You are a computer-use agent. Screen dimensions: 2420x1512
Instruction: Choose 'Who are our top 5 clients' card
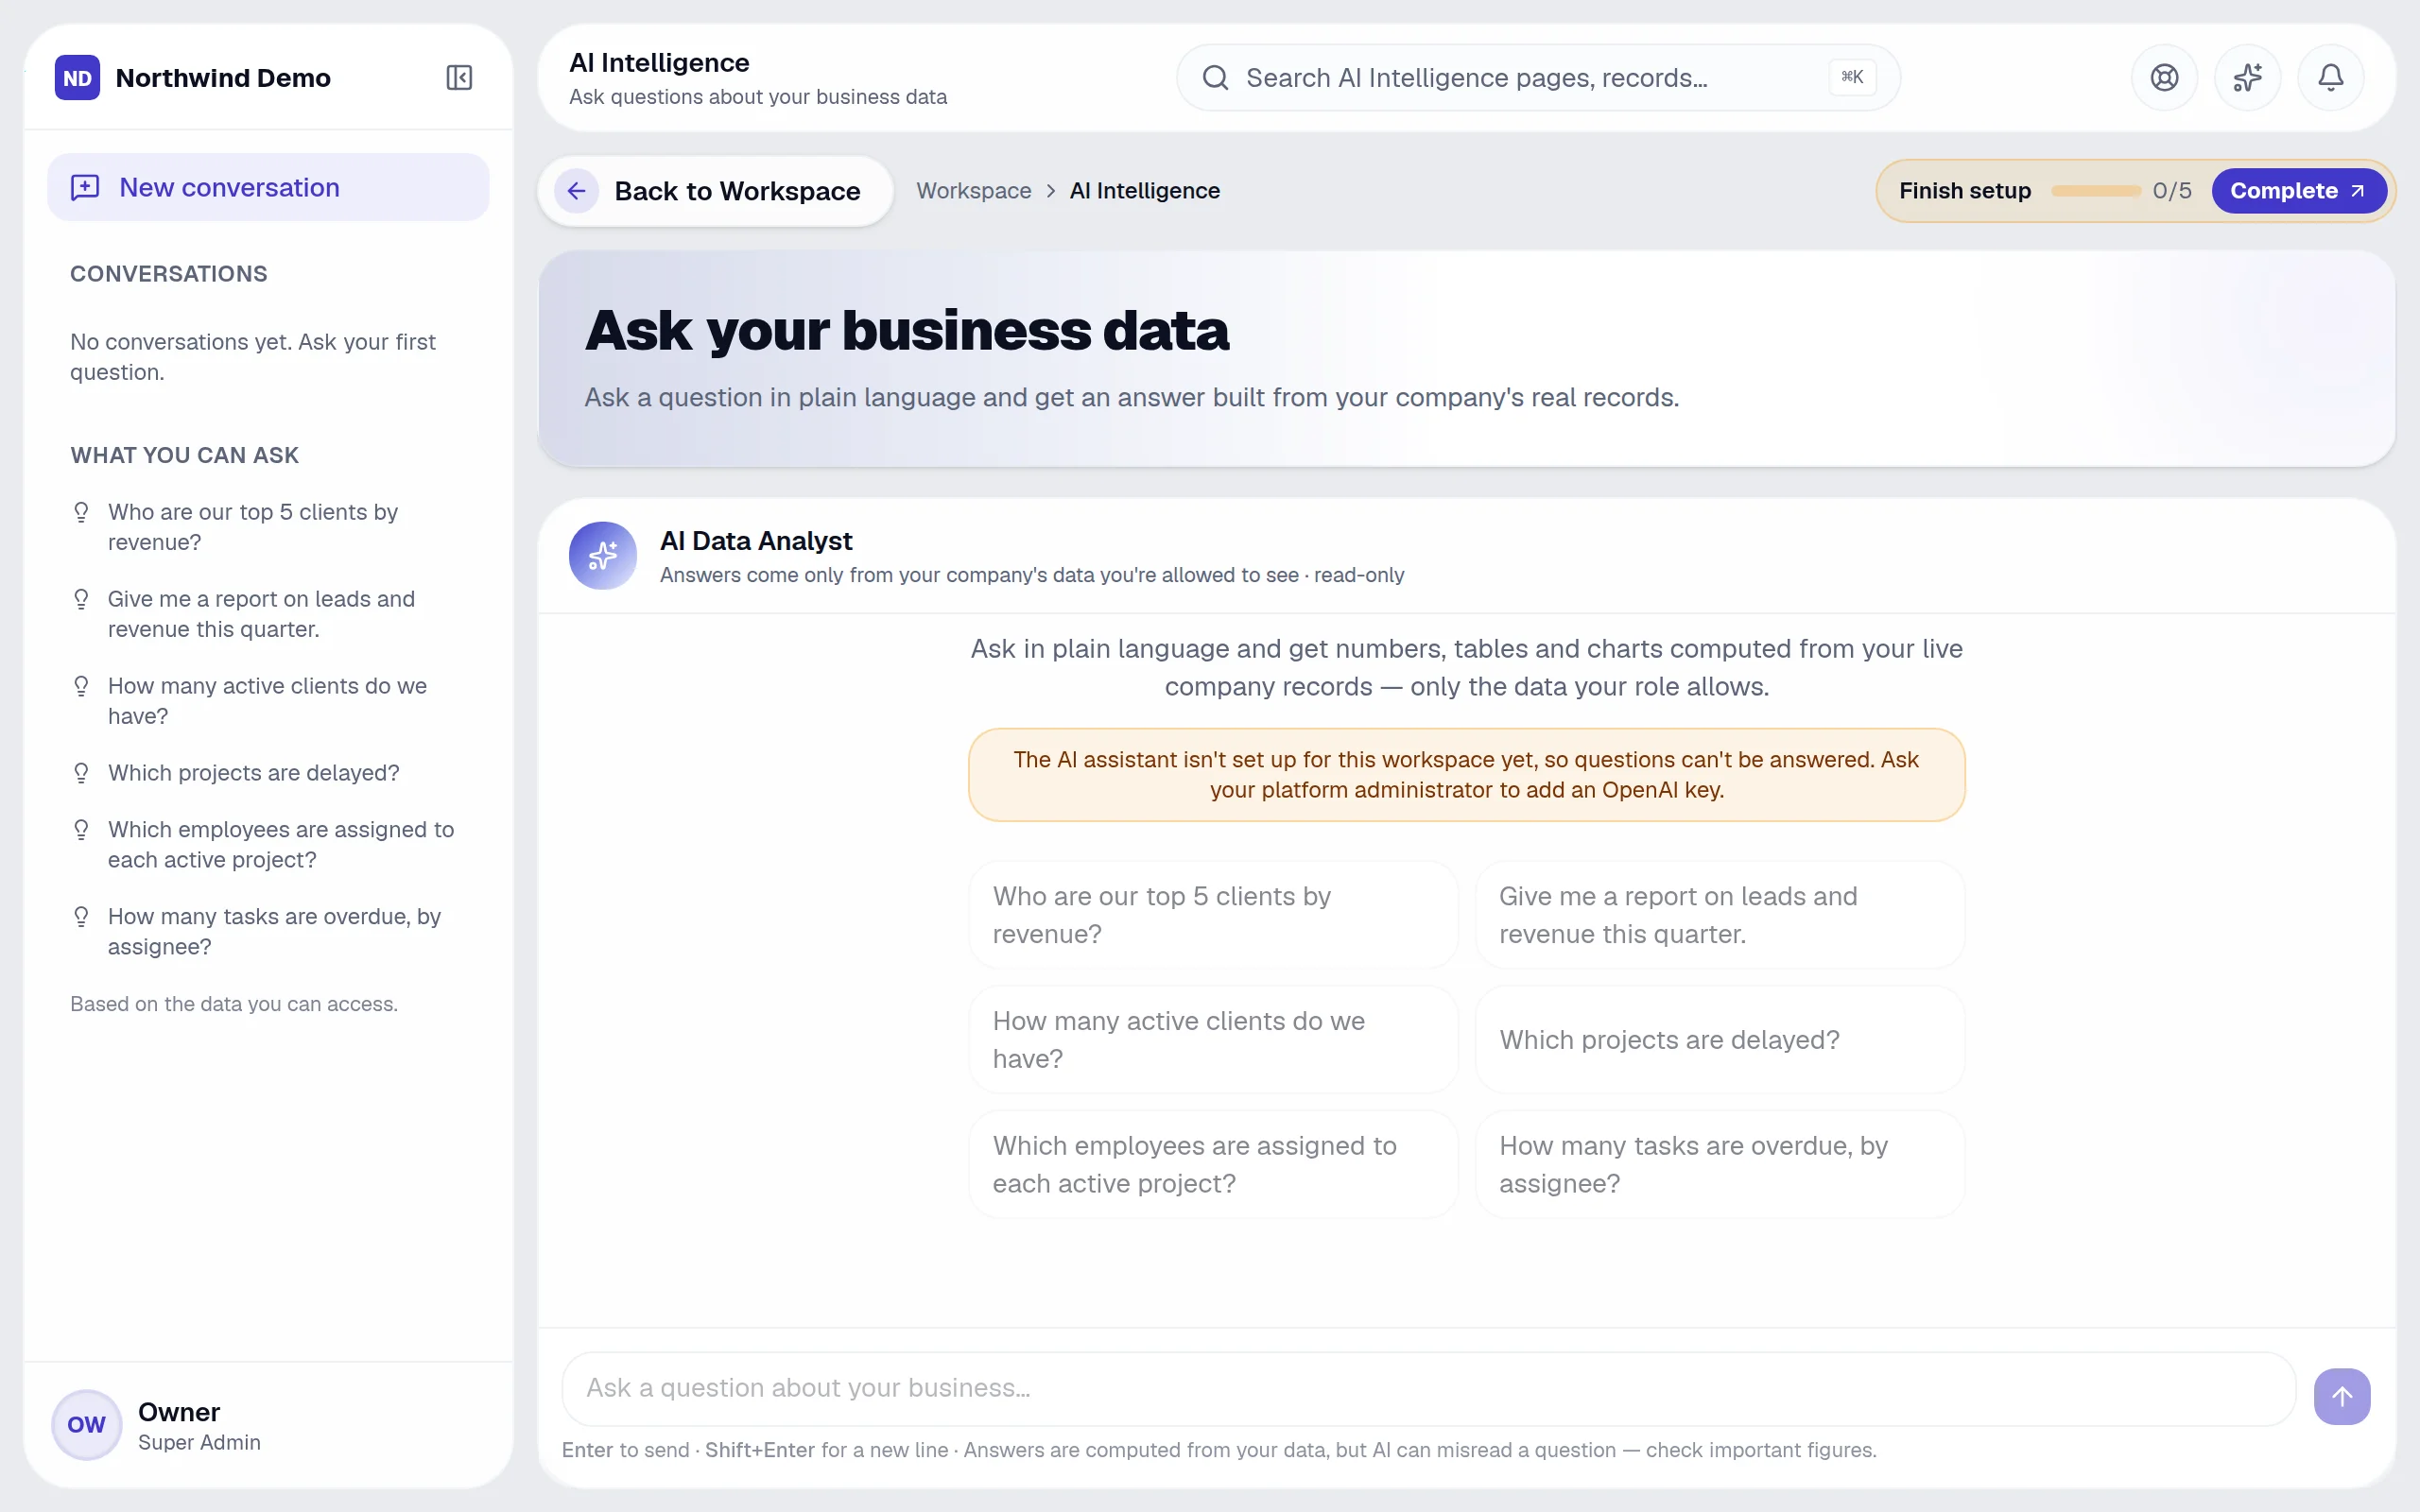(x=1213, y=915)
